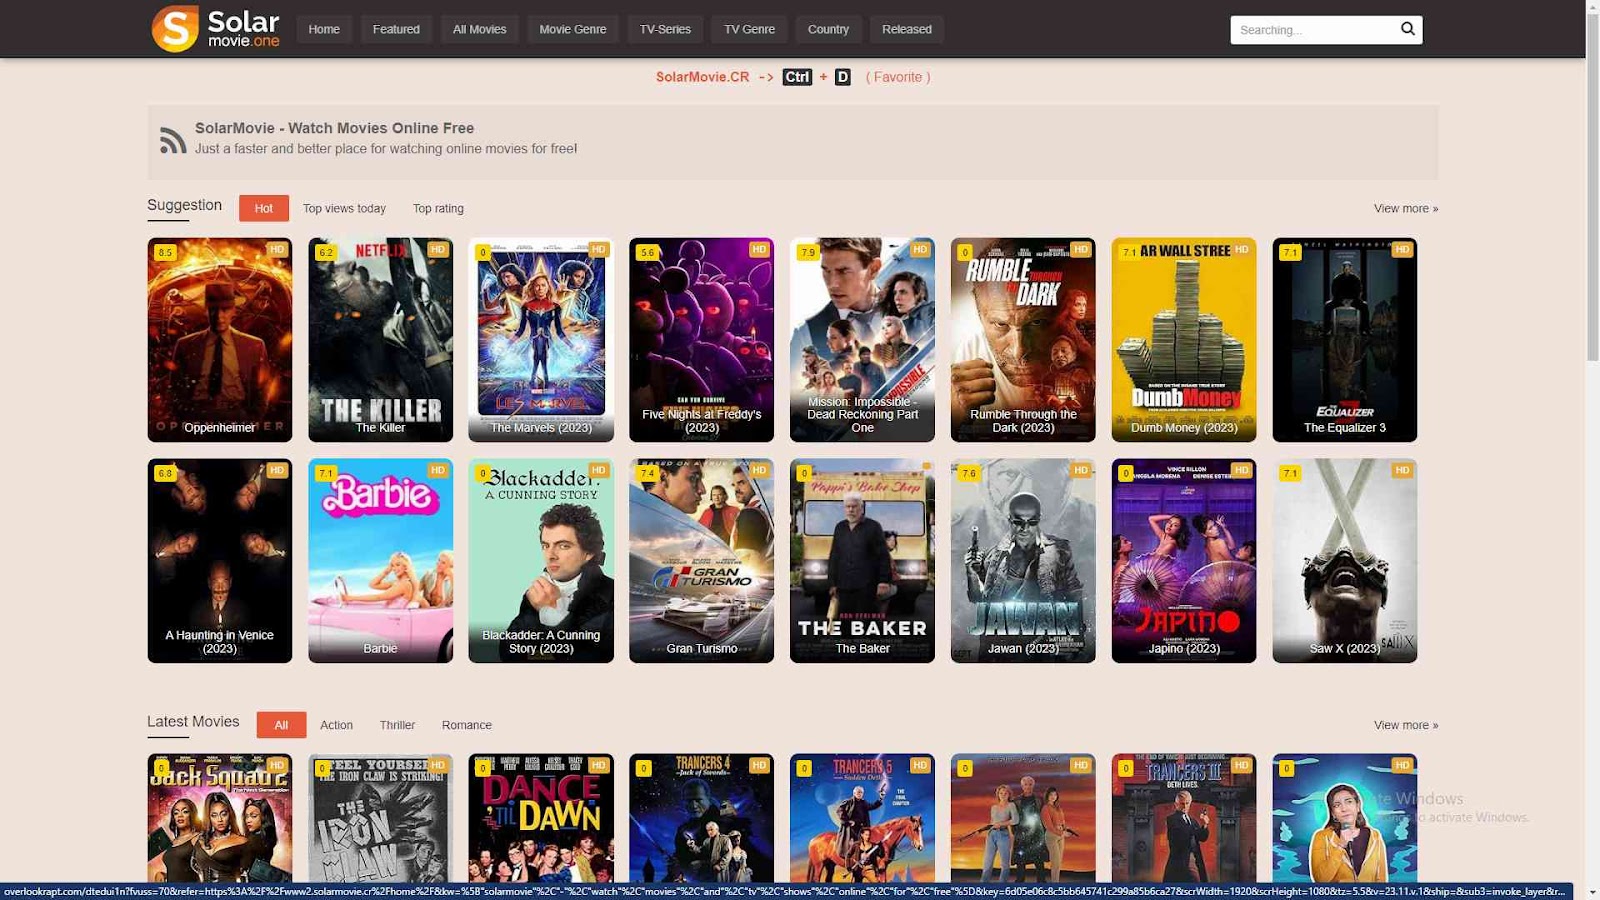The width and height of the screenshot is (1600, 900).
Task: Open the Country dropdown menu
Action: [x=828, y=29]
